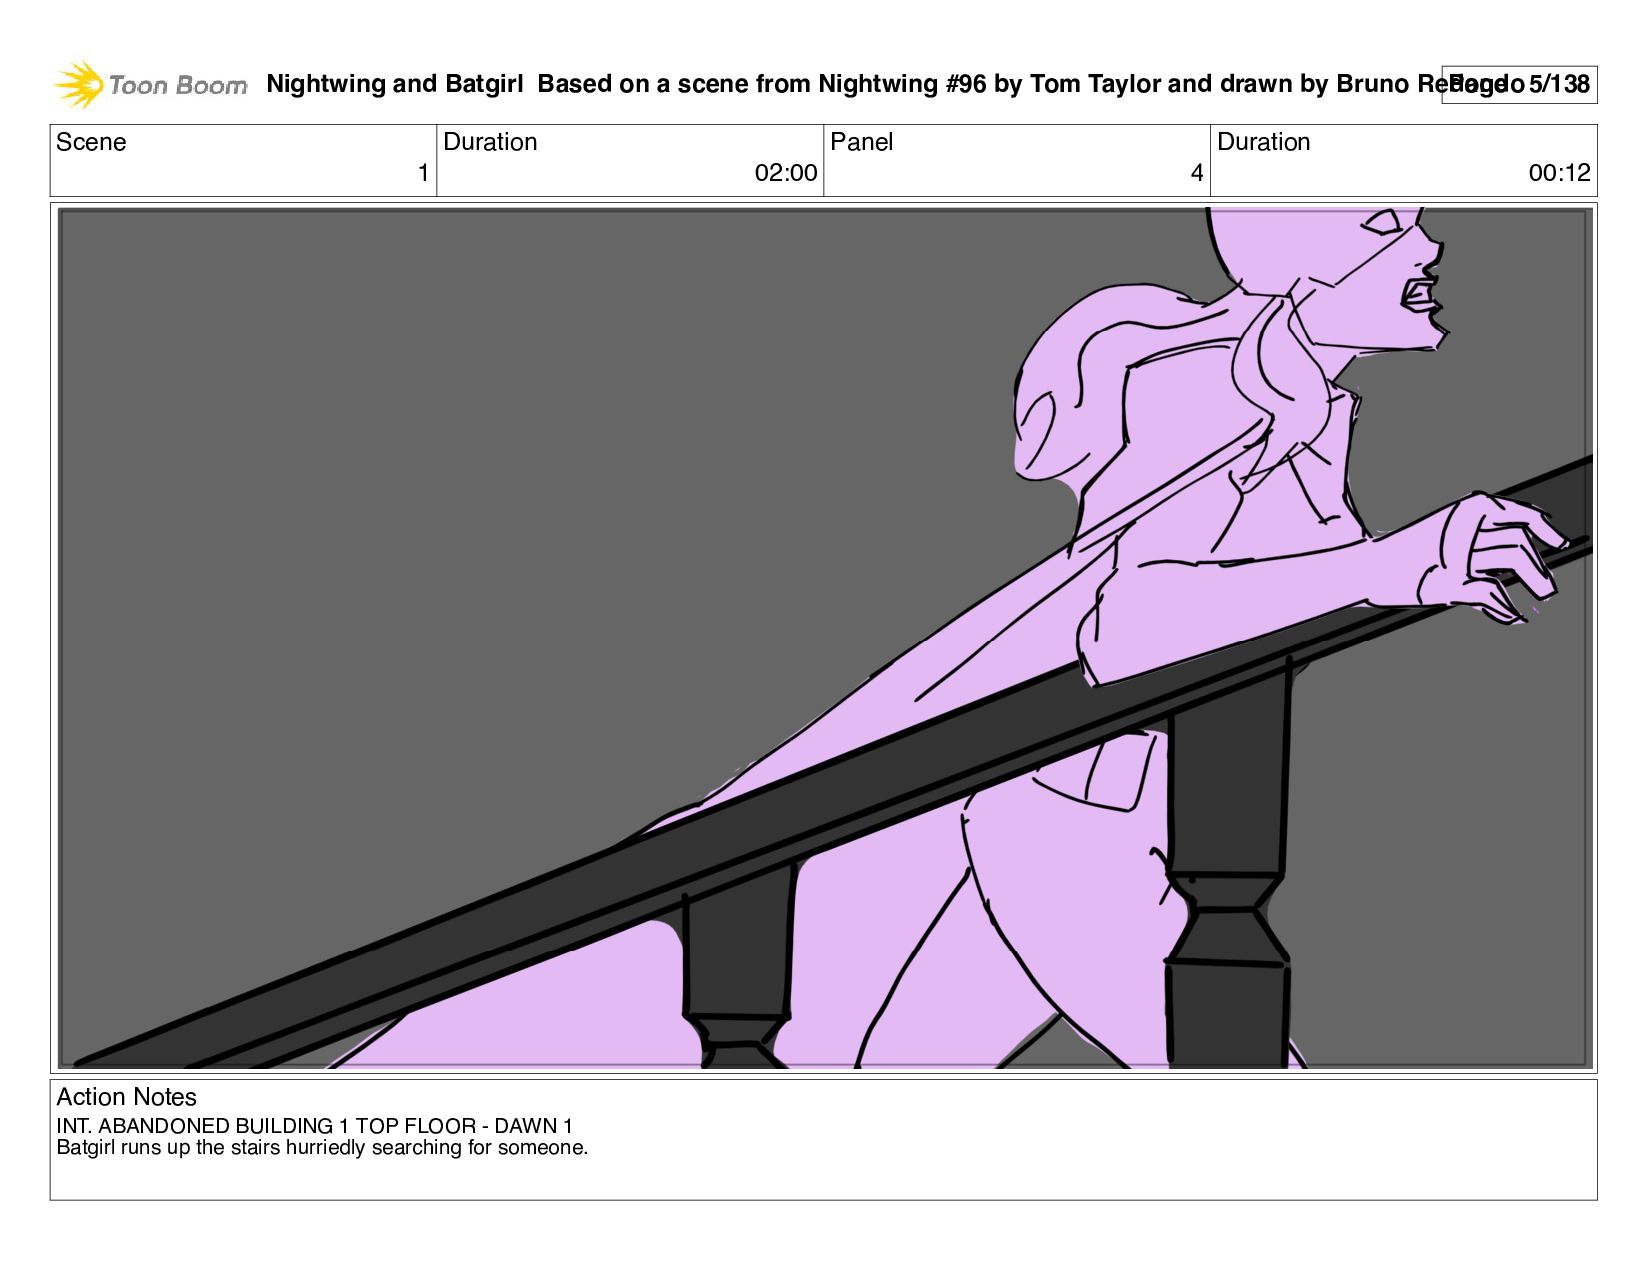The image size is (1650, 1275).
Task: Click the scene number value '1'
Action: 423,173
